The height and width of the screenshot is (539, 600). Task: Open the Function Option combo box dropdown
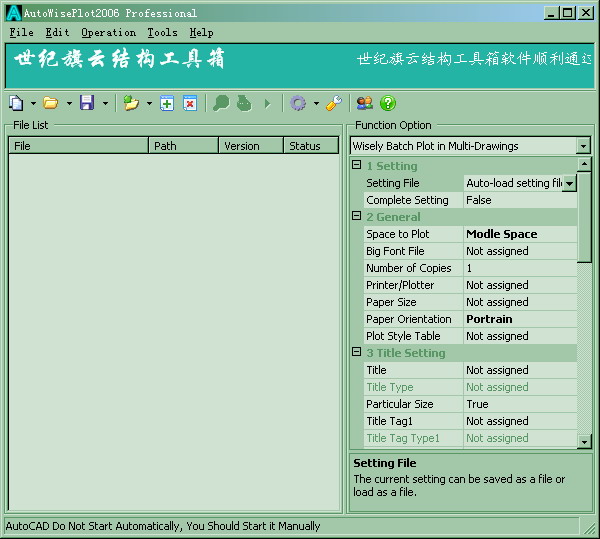[x=583, y=146]
